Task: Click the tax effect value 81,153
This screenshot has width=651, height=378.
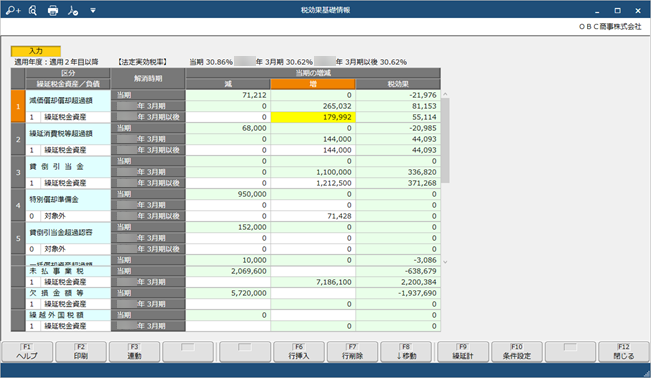Action: point(398,106)
